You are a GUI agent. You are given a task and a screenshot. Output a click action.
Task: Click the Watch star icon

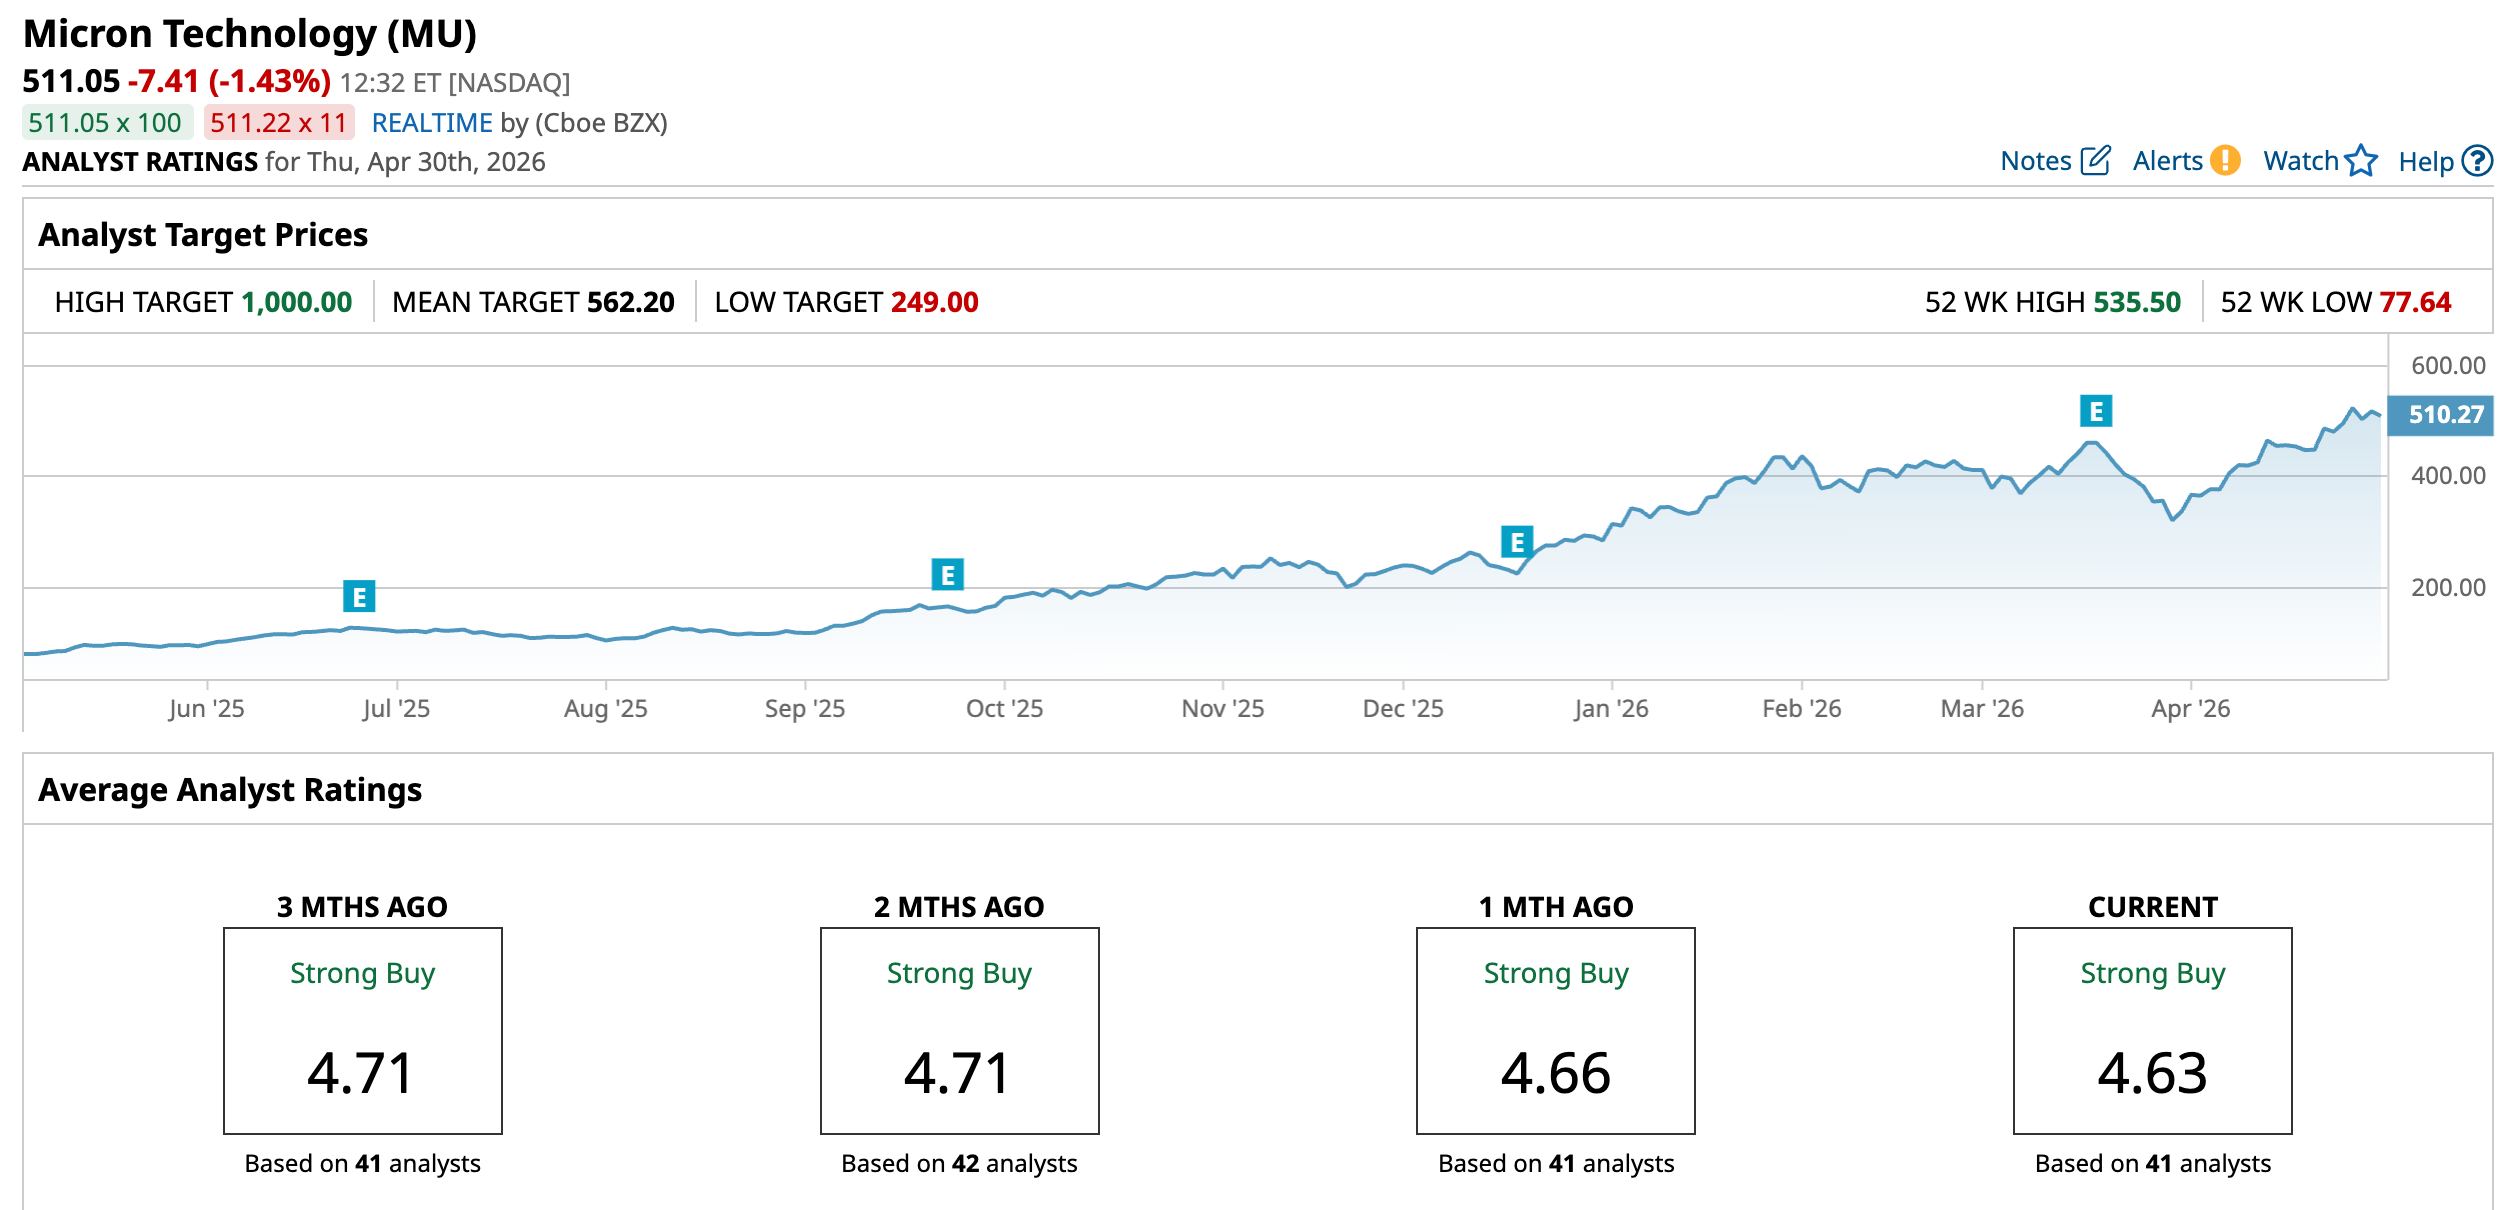(x=2360, y=161)
